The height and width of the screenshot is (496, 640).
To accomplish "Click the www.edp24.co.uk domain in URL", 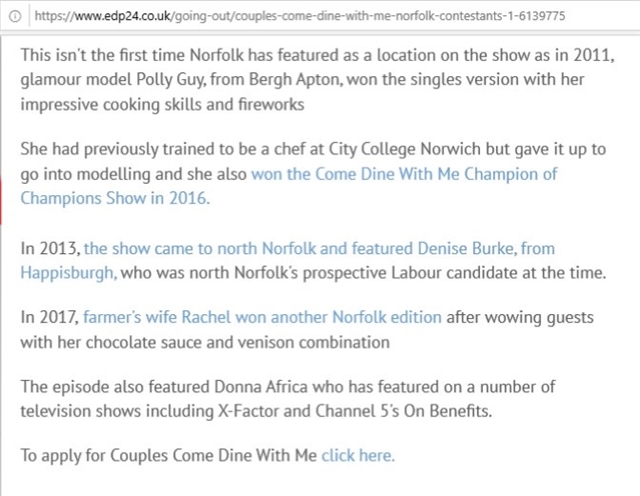I will (123, 16).
